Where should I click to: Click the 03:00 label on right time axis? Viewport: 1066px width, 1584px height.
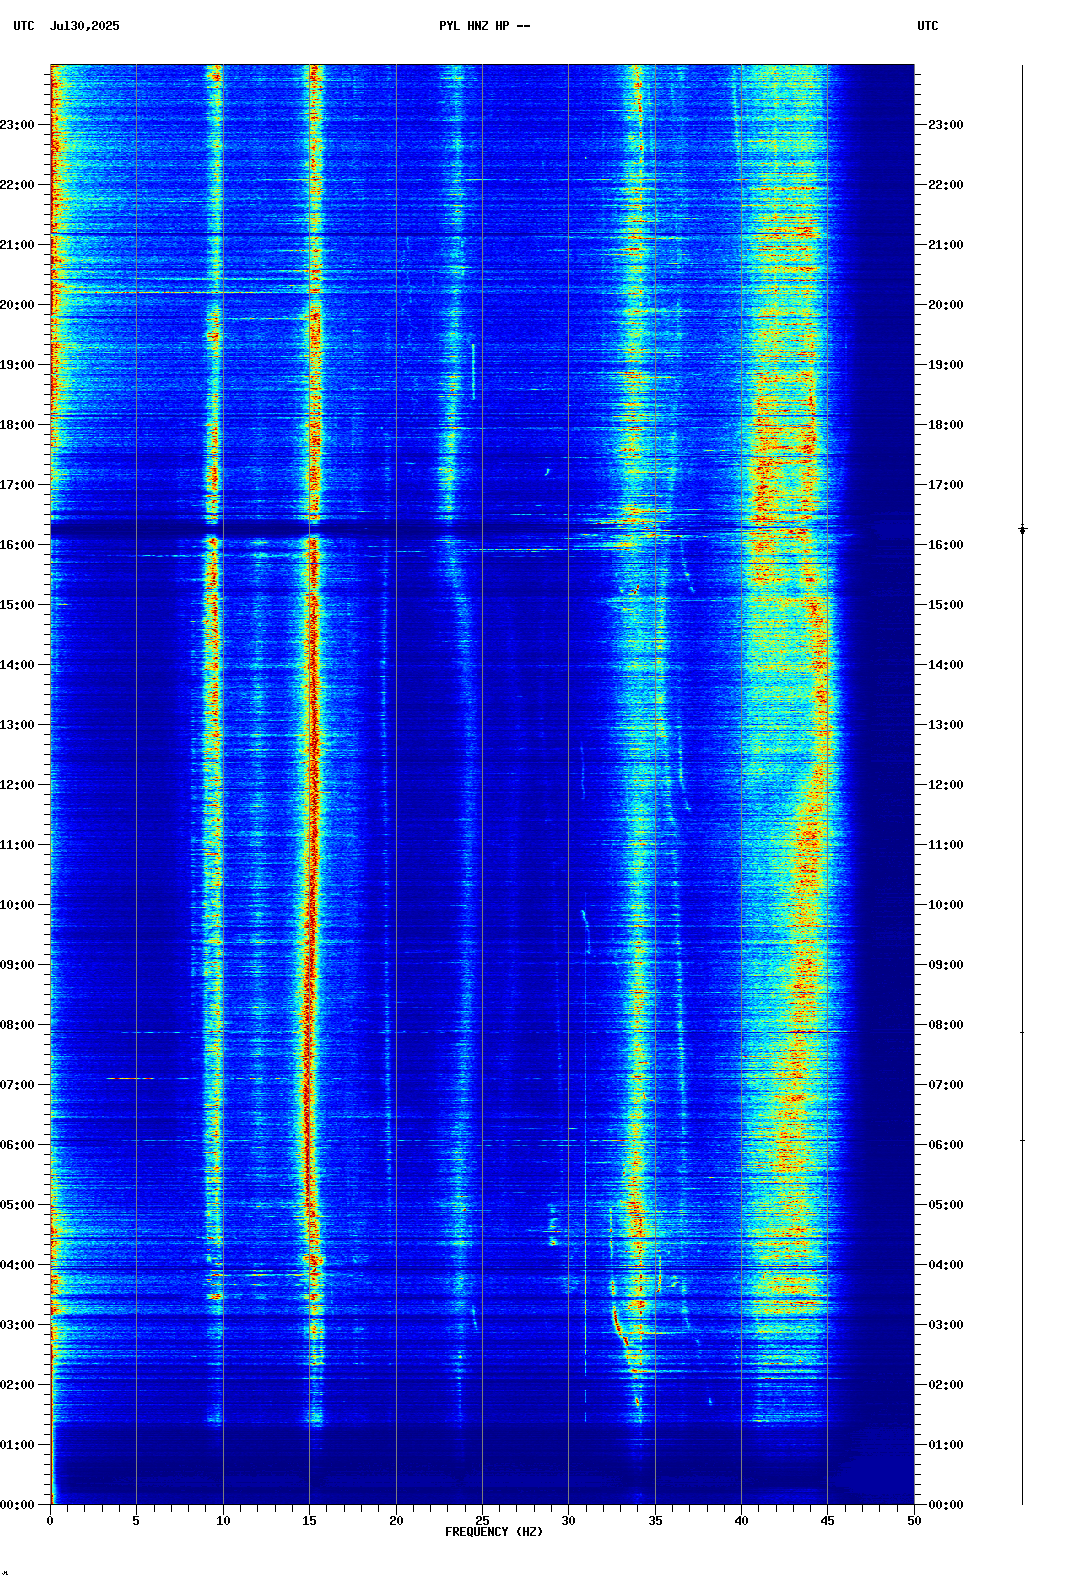point(946,1325)
